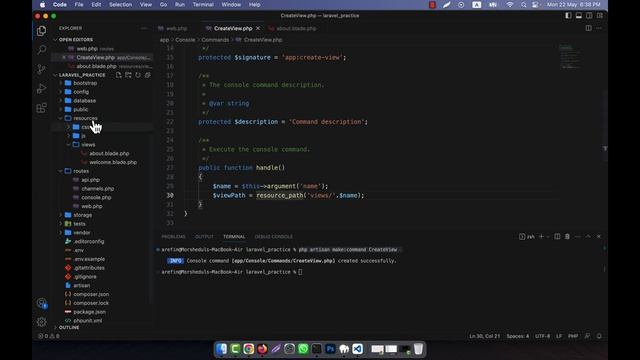The height and width of the screenshot is (360, 640).
Task: Open the Source Control view
Action: (x=41, y=69)
